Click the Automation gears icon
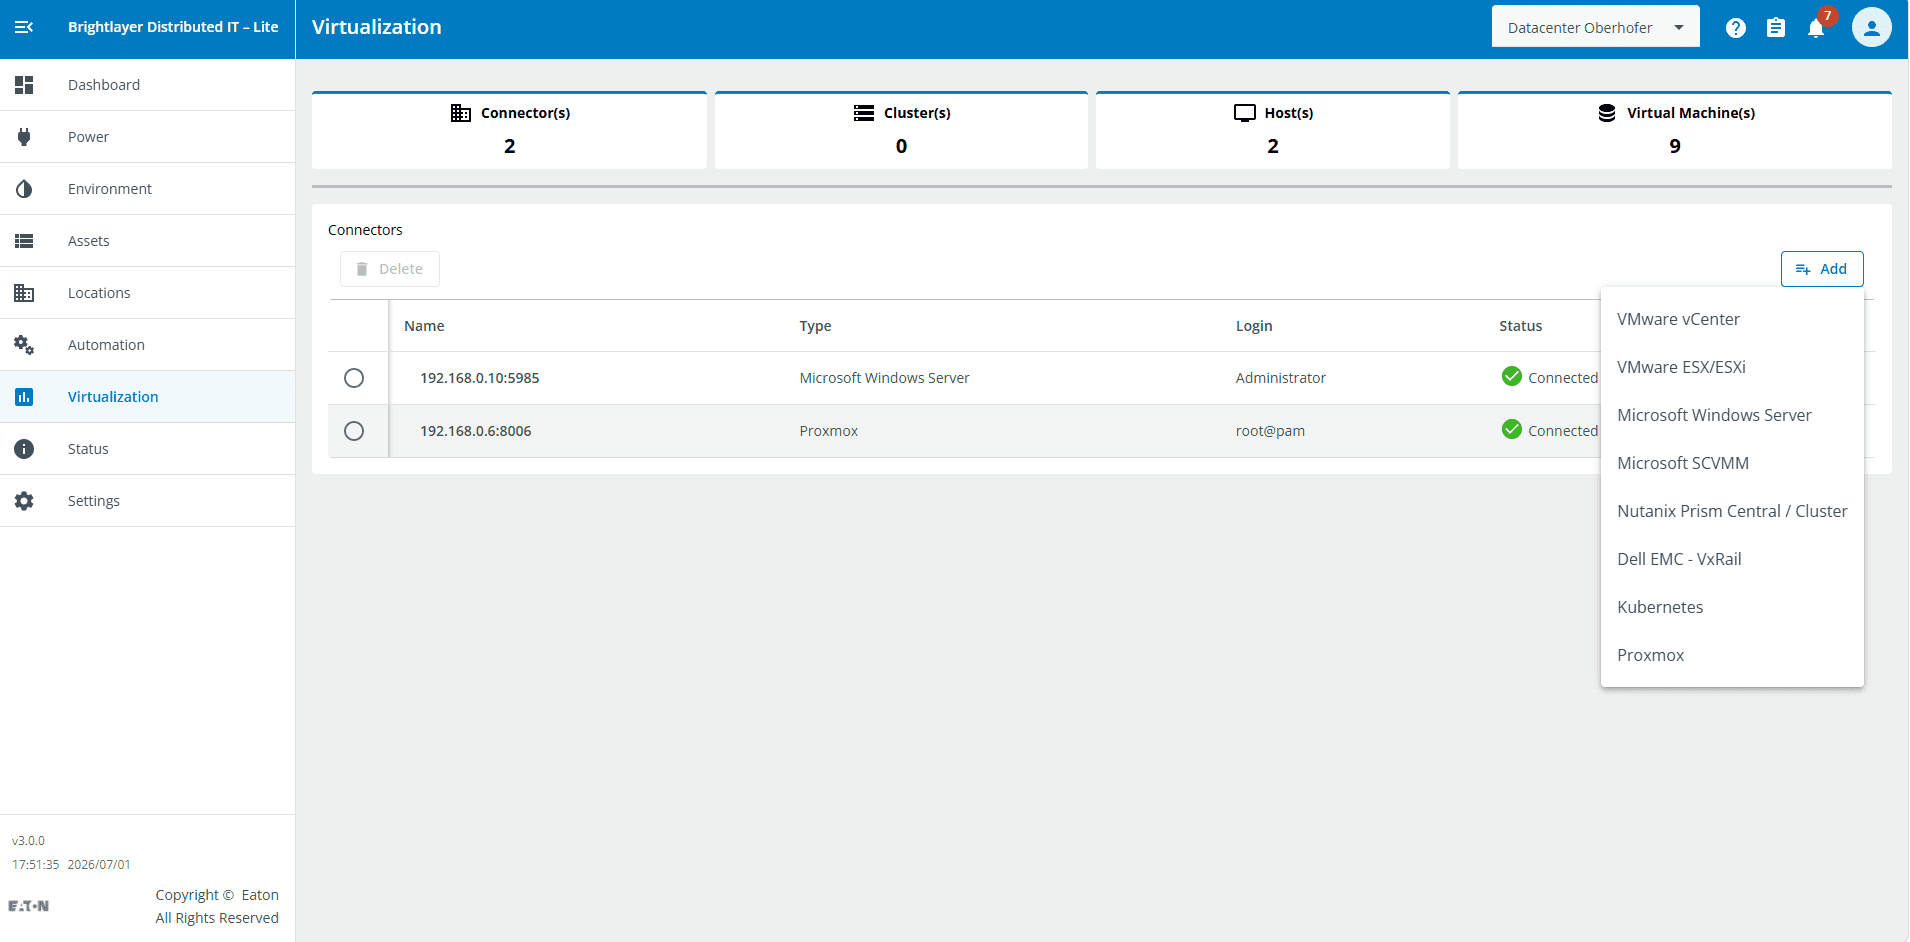The width and height of the screenshot is (1910, 942). click(24, 345)
